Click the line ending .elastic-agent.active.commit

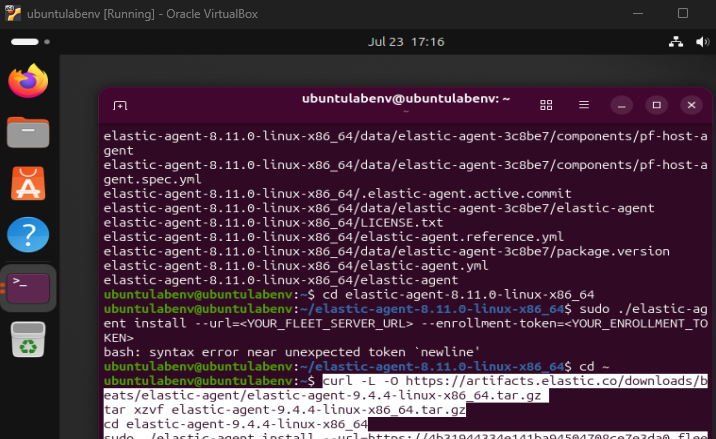point(337,194)
